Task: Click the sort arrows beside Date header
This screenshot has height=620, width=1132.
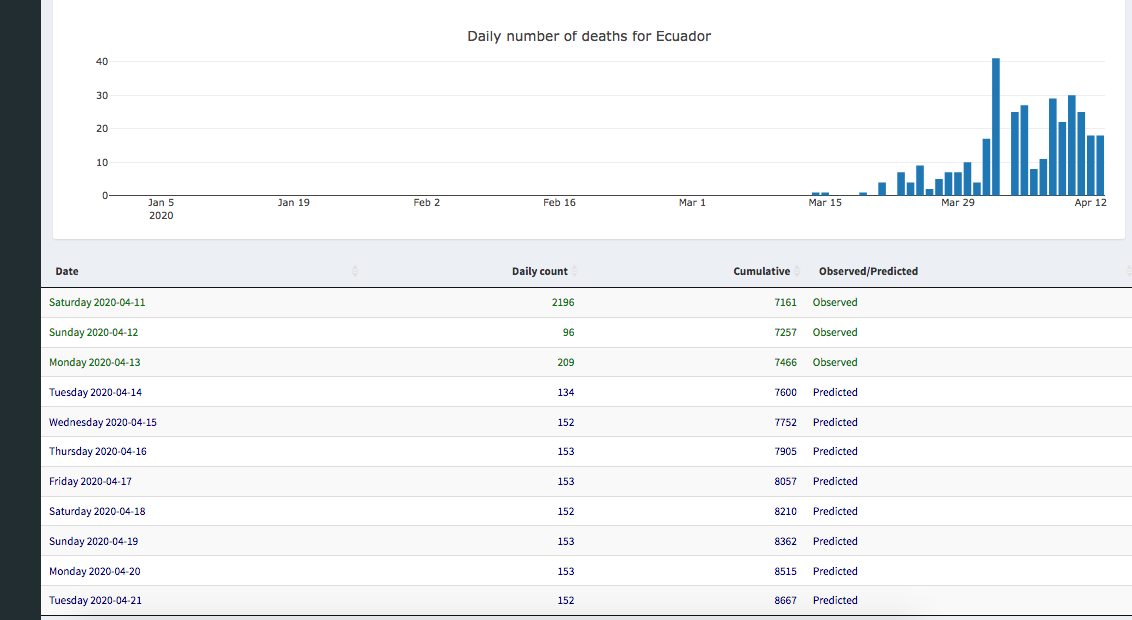Action: click(355, 271)
